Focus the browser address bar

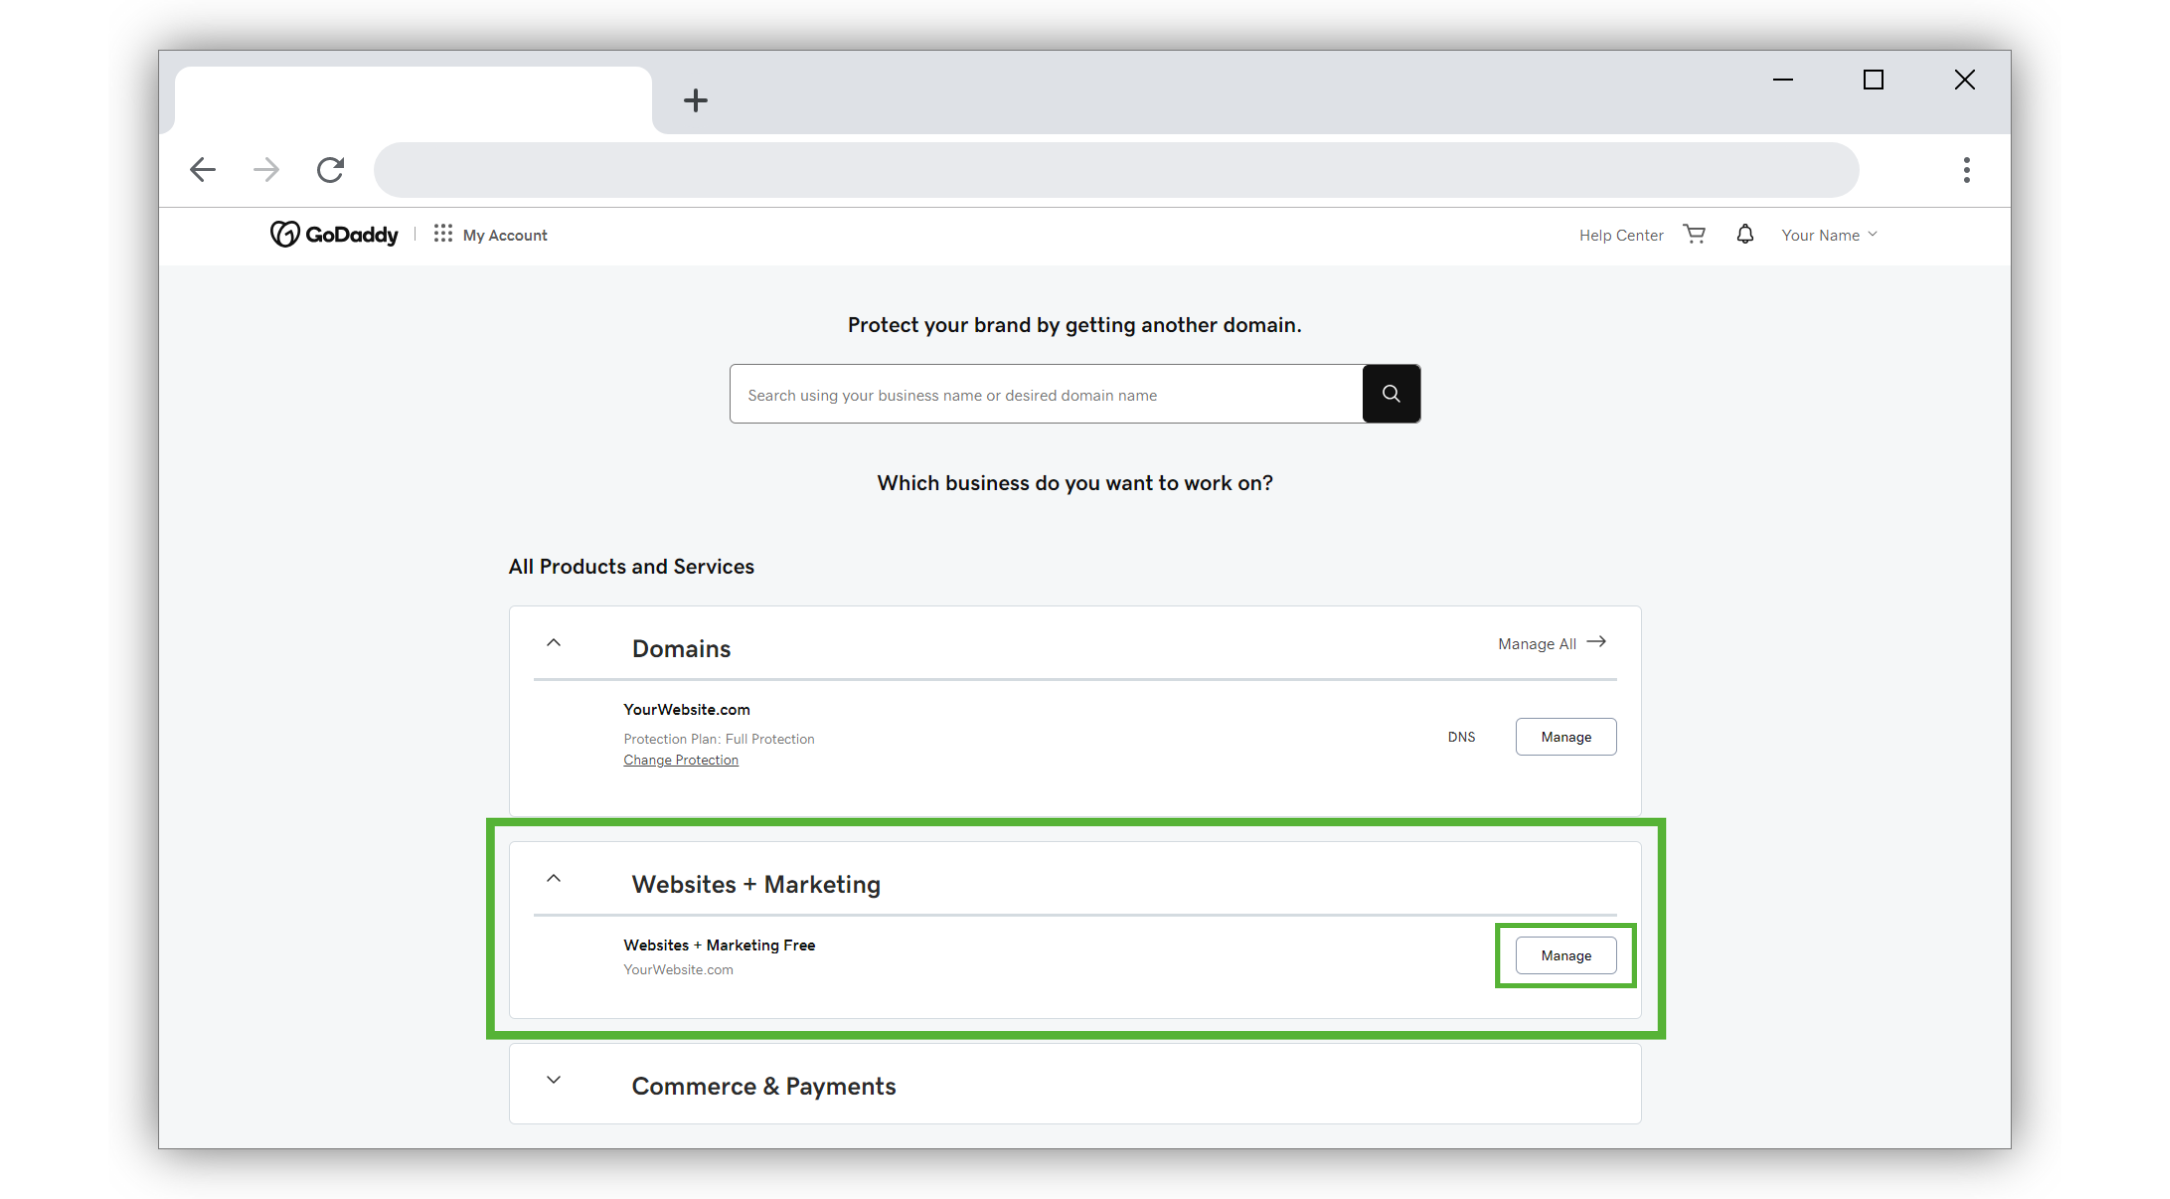point(1116,170)
